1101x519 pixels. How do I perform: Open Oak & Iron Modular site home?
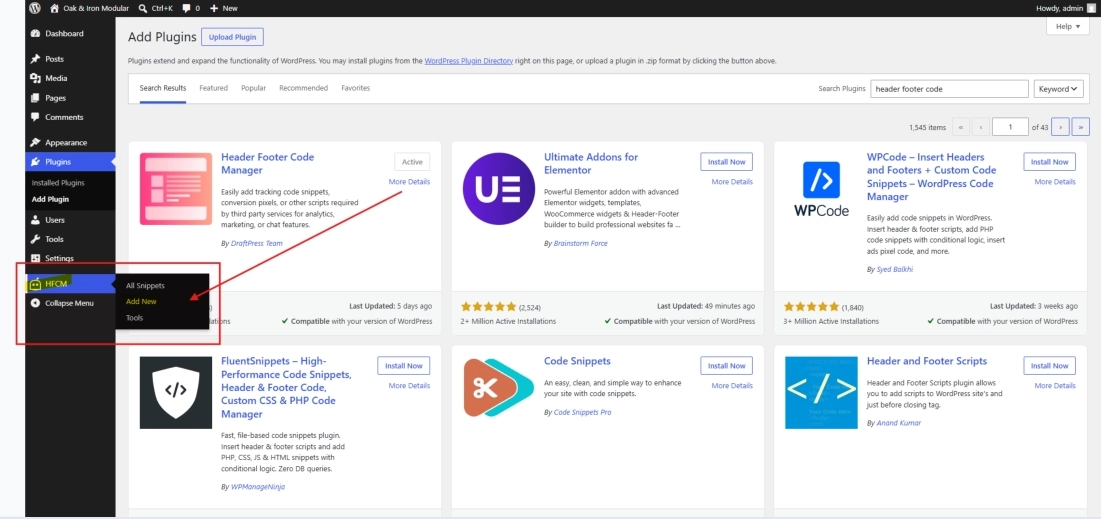[x=89, y=8]
